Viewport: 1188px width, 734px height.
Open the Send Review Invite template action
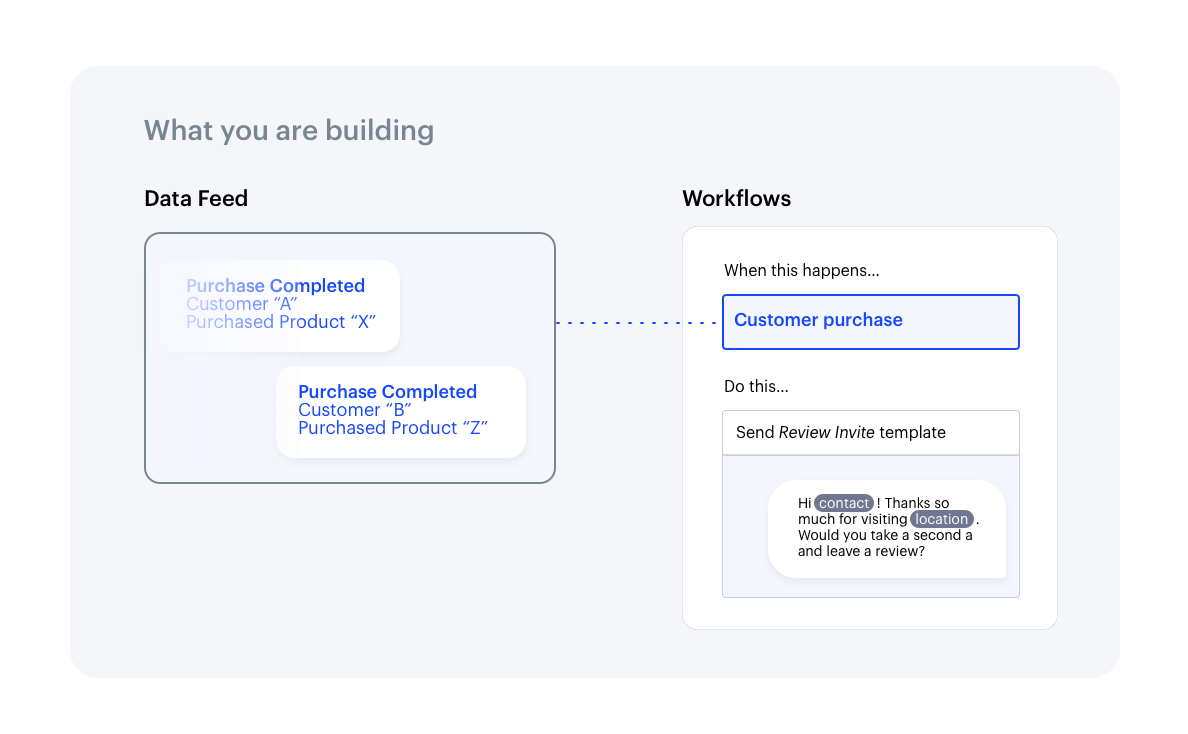click(871, 433)
